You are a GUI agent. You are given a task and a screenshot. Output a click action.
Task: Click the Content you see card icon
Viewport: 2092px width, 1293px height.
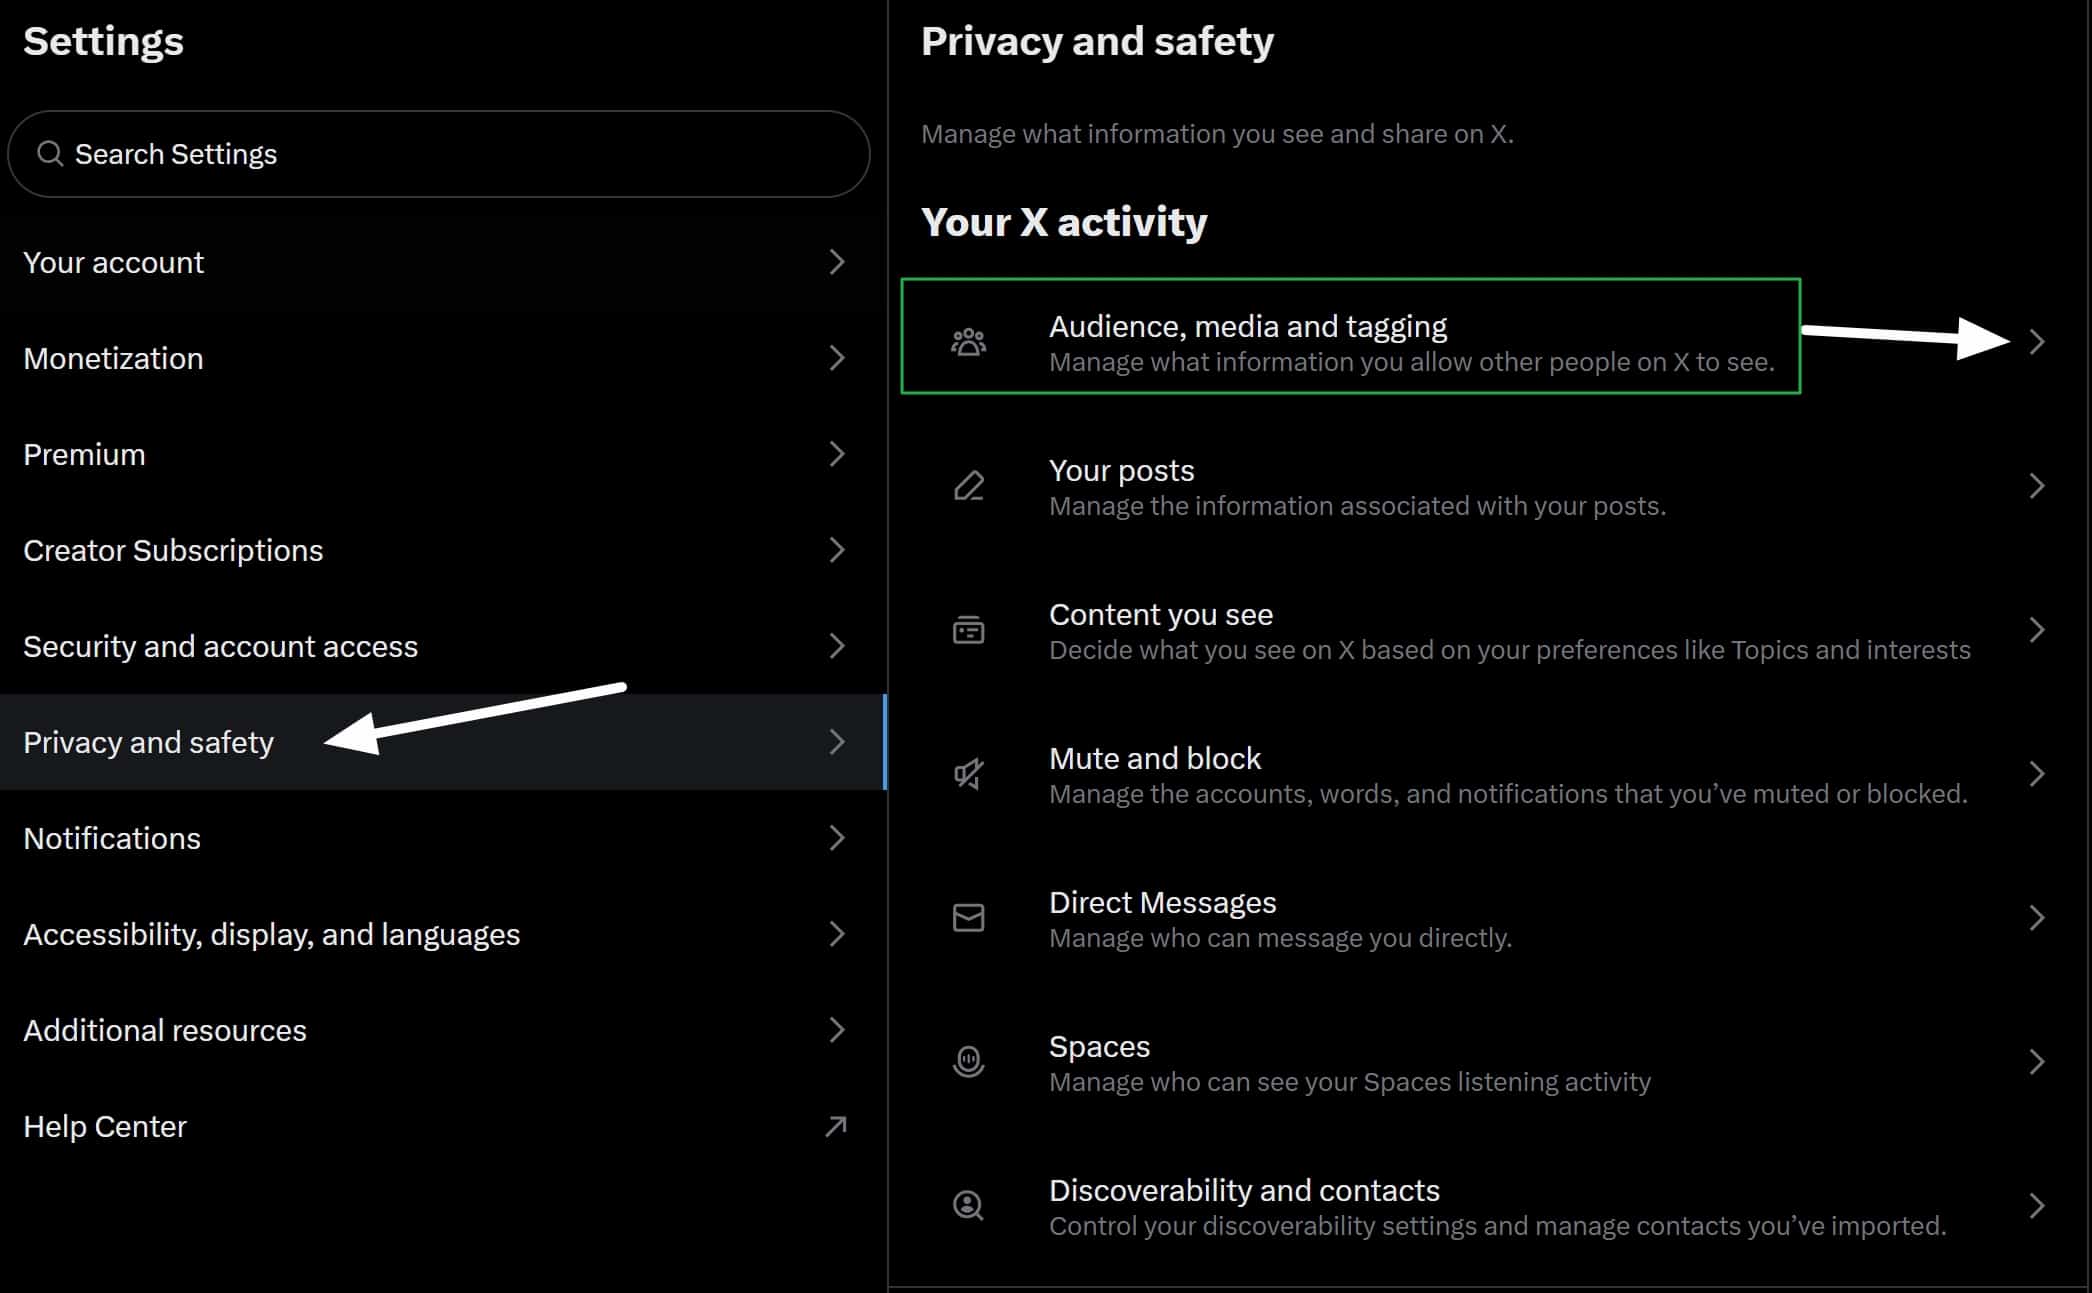968,630
